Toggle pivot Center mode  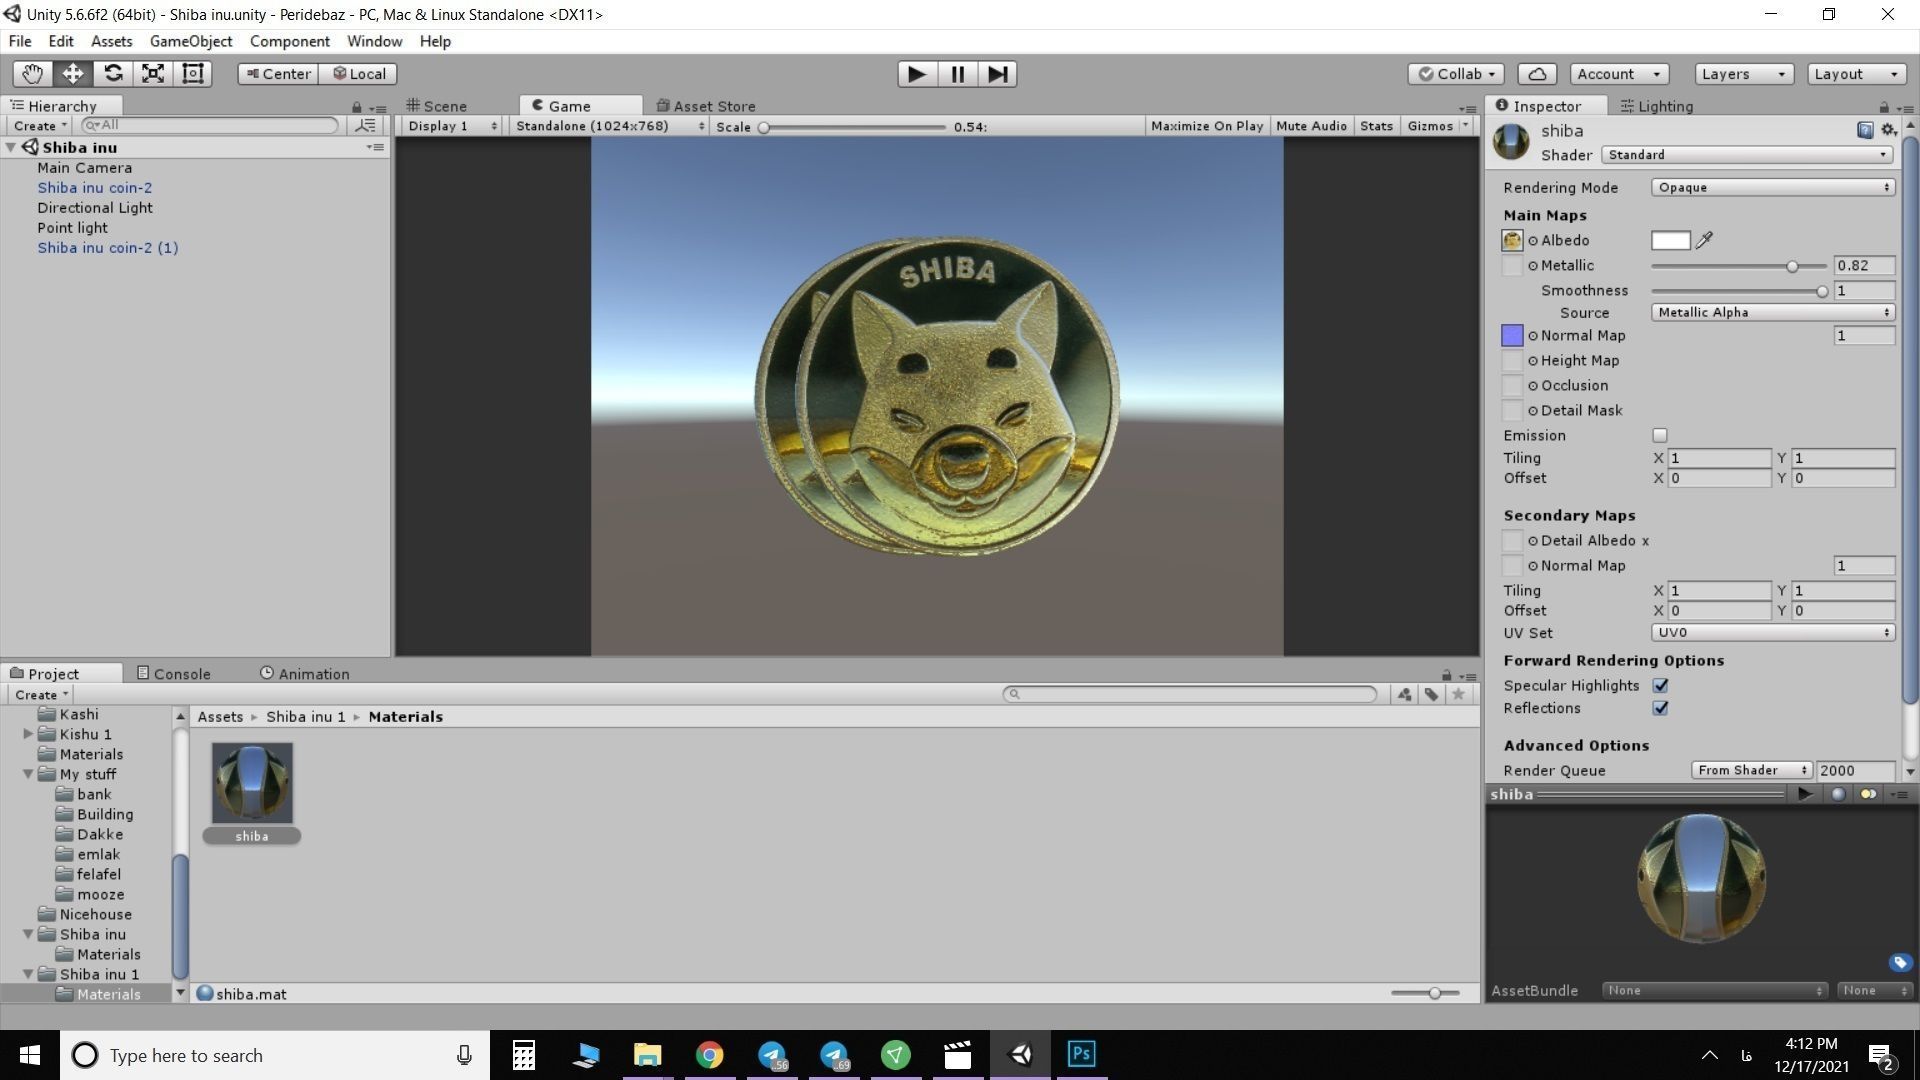[278, 74]
